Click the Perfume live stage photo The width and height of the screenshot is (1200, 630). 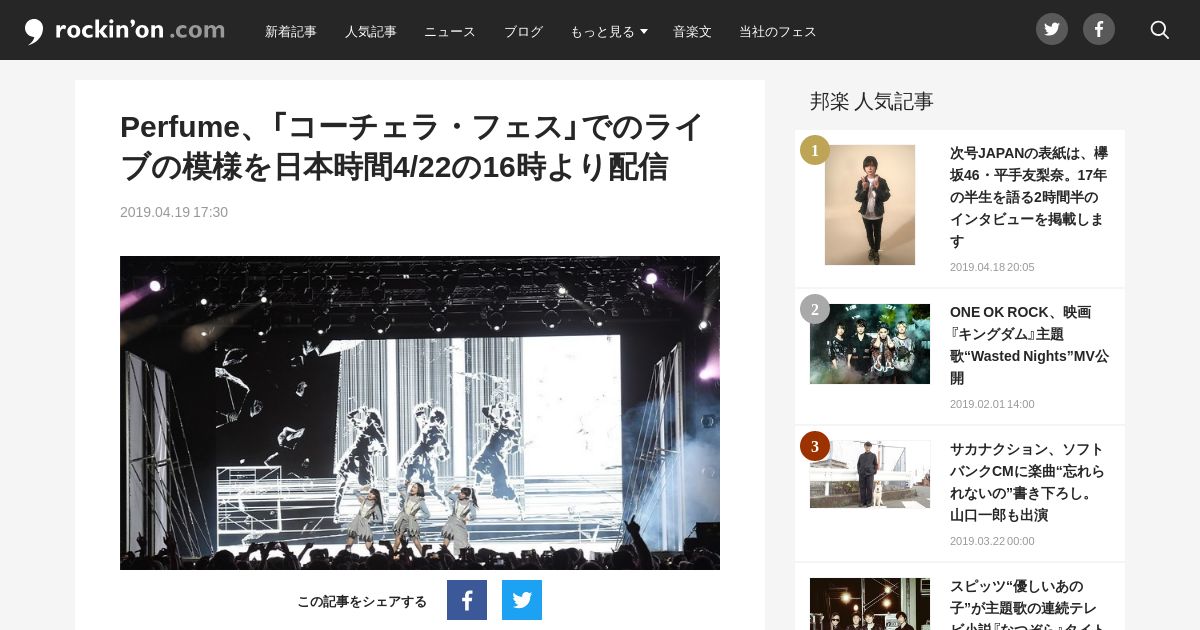point(420,413)
